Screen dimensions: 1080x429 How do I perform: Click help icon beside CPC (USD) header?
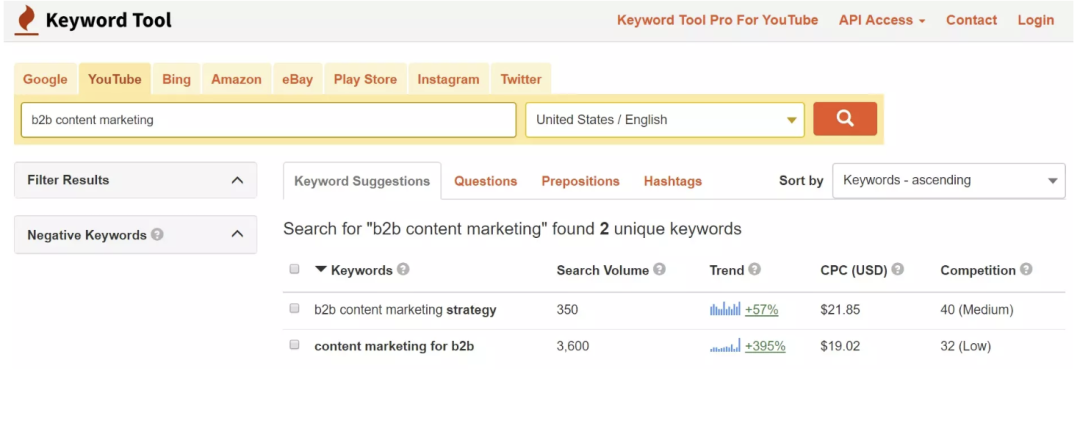(x=897, y=269)
